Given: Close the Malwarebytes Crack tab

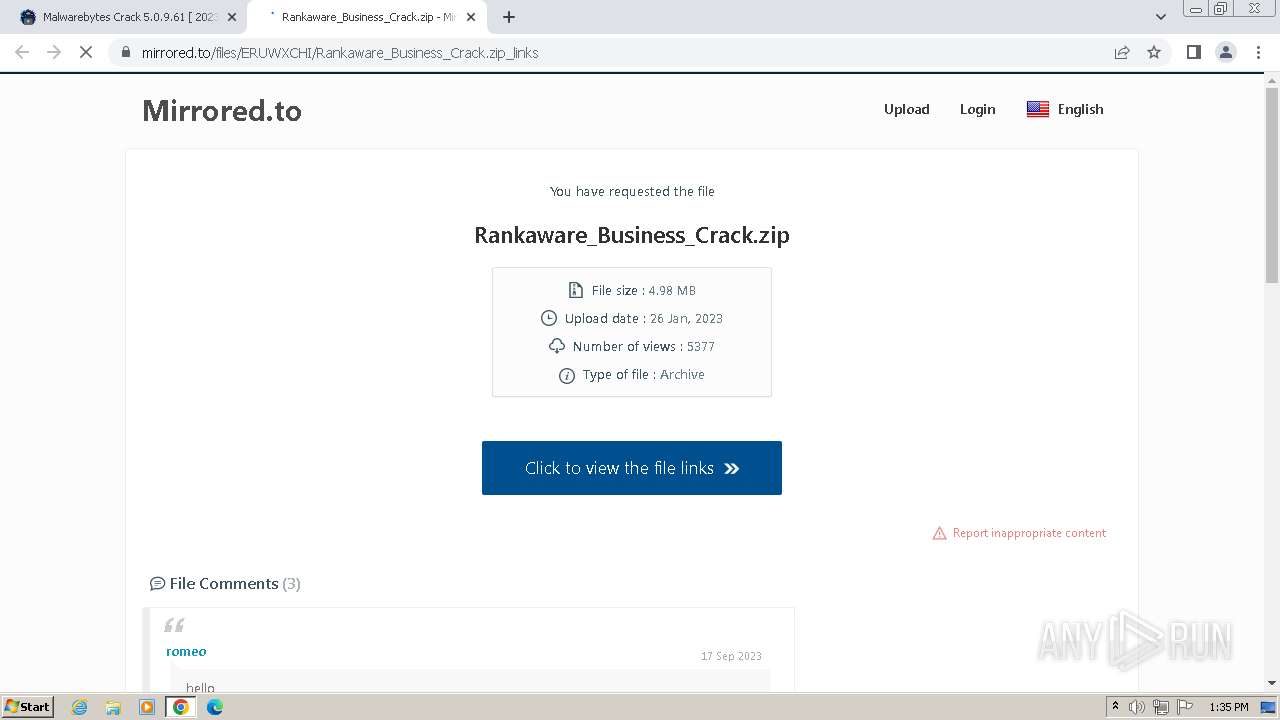Looking at the screenshot, I should (232, 17).
